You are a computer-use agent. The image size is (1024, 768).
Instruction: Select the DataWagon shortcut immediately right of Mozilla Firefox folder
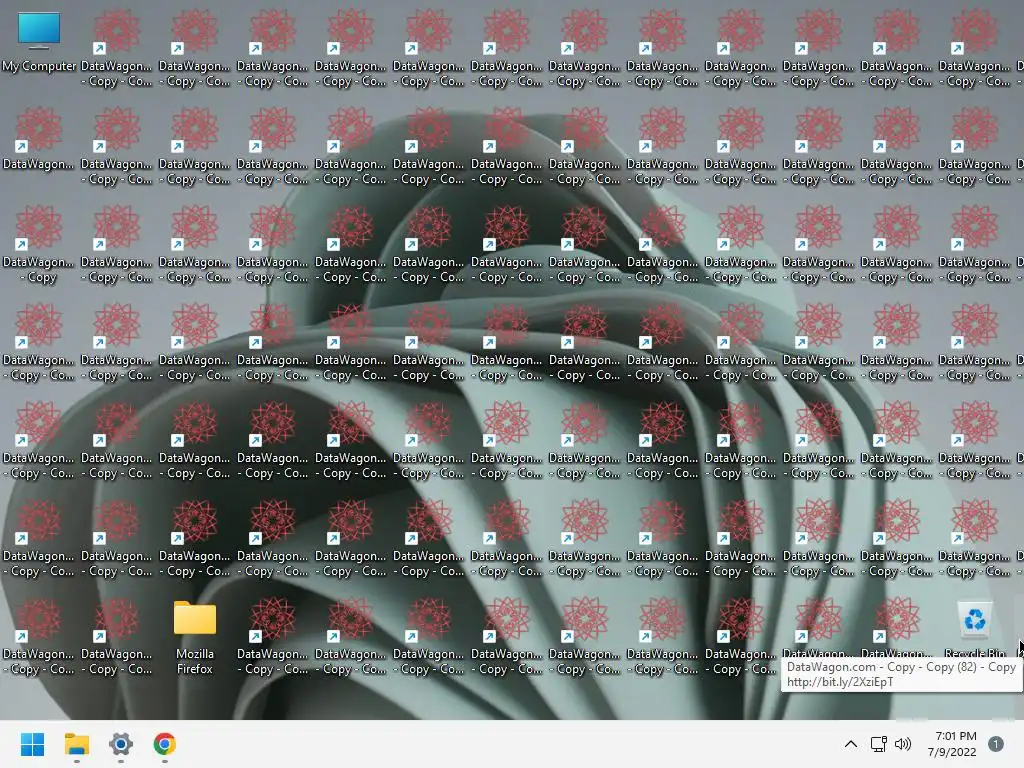pyautogui.click(x=272, y=637)
